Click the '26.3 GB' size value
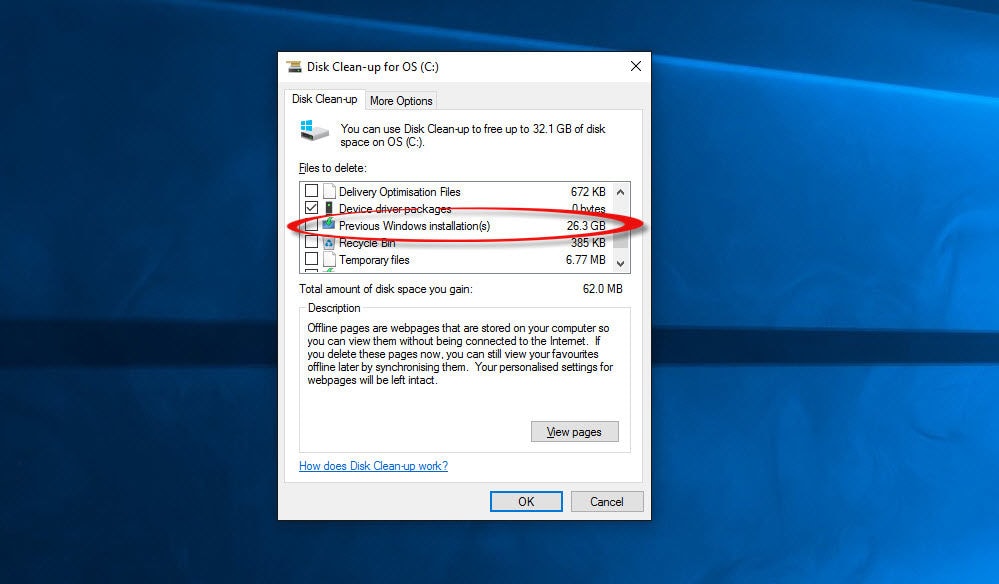 coord(586,226)
